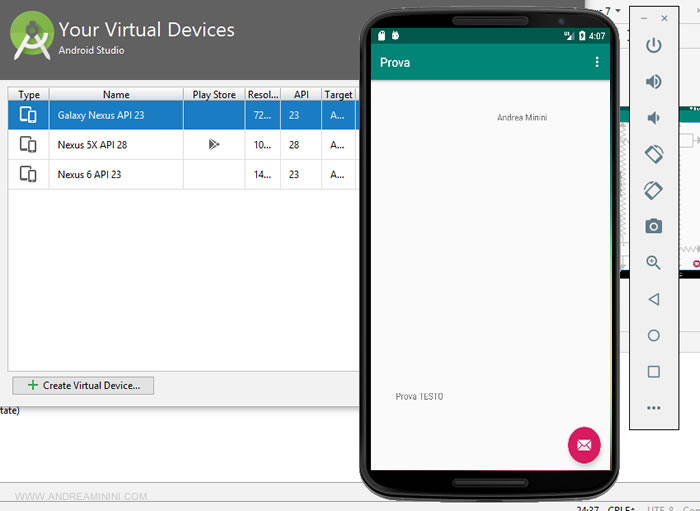700x511 pixels.
Task: Take a screenshot with the camera icon
Action: (654, 226)
